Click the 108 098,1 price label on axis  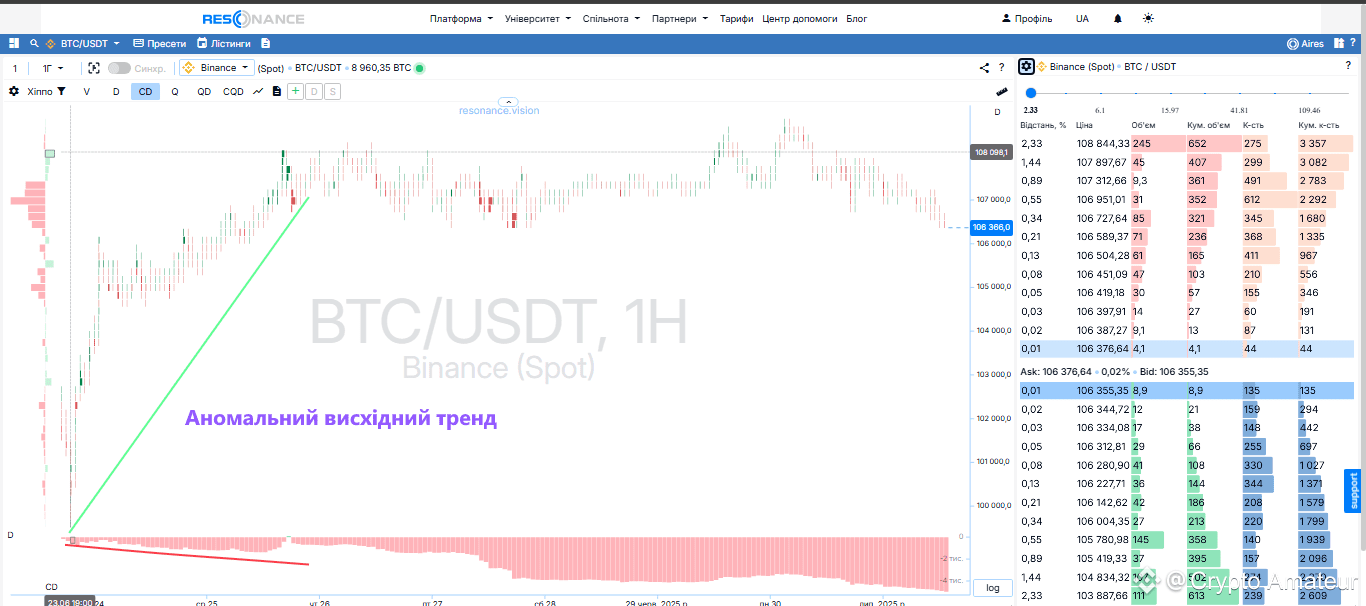click(991, 153)
